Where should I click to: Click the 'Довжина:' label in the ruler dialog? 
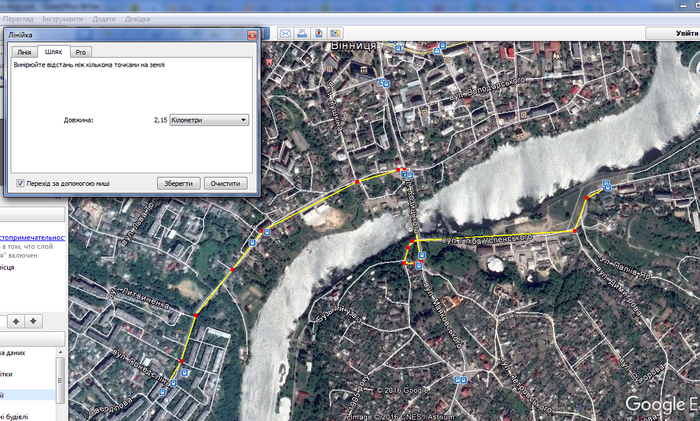[x=79, y=120]
